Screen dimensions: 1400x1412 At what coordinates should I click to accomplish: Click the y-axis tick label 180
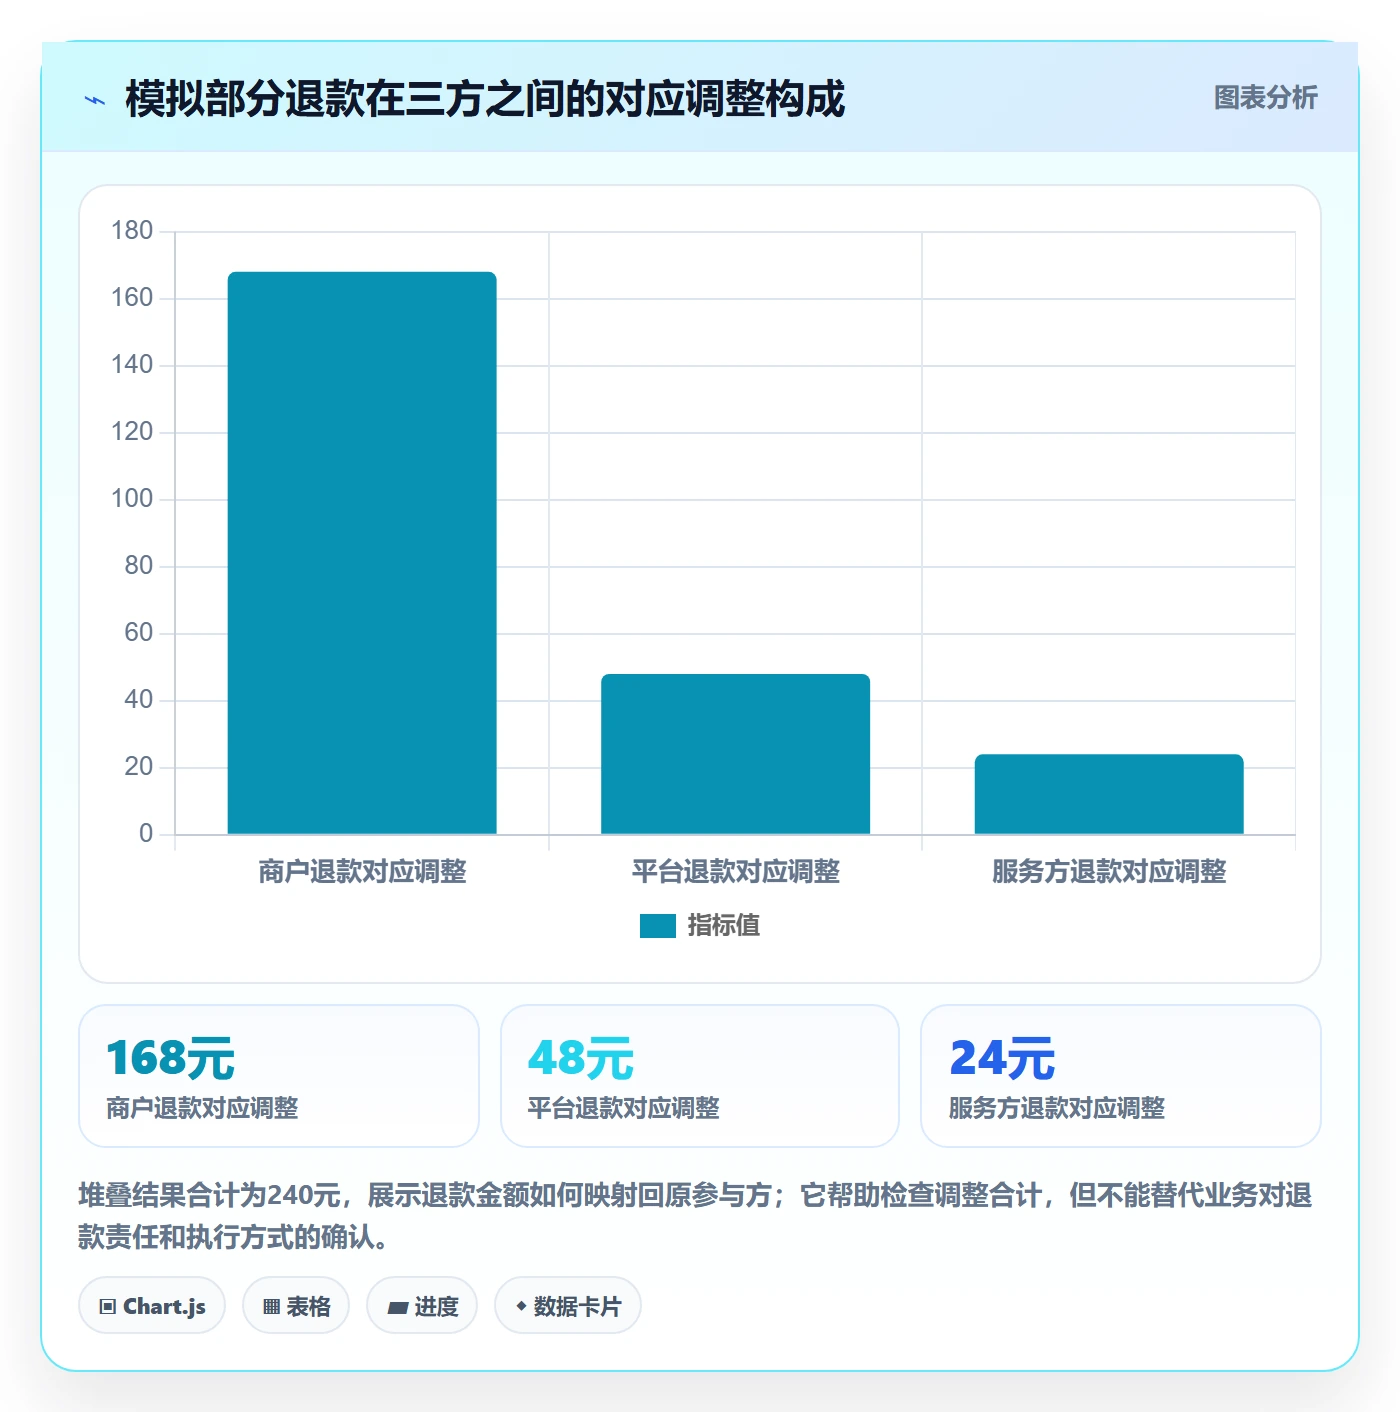[132, 231]
